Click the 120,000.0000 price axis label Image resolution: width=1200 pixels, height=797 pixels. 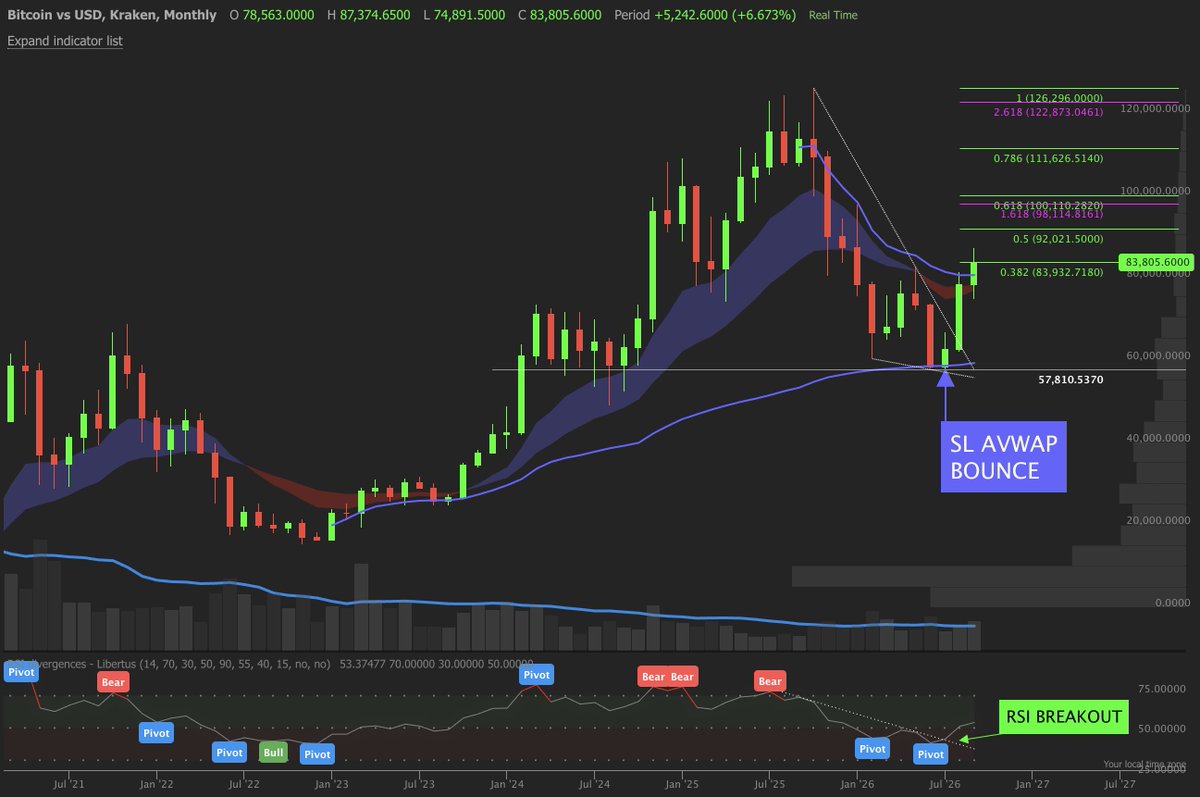tap(1157, 108)
